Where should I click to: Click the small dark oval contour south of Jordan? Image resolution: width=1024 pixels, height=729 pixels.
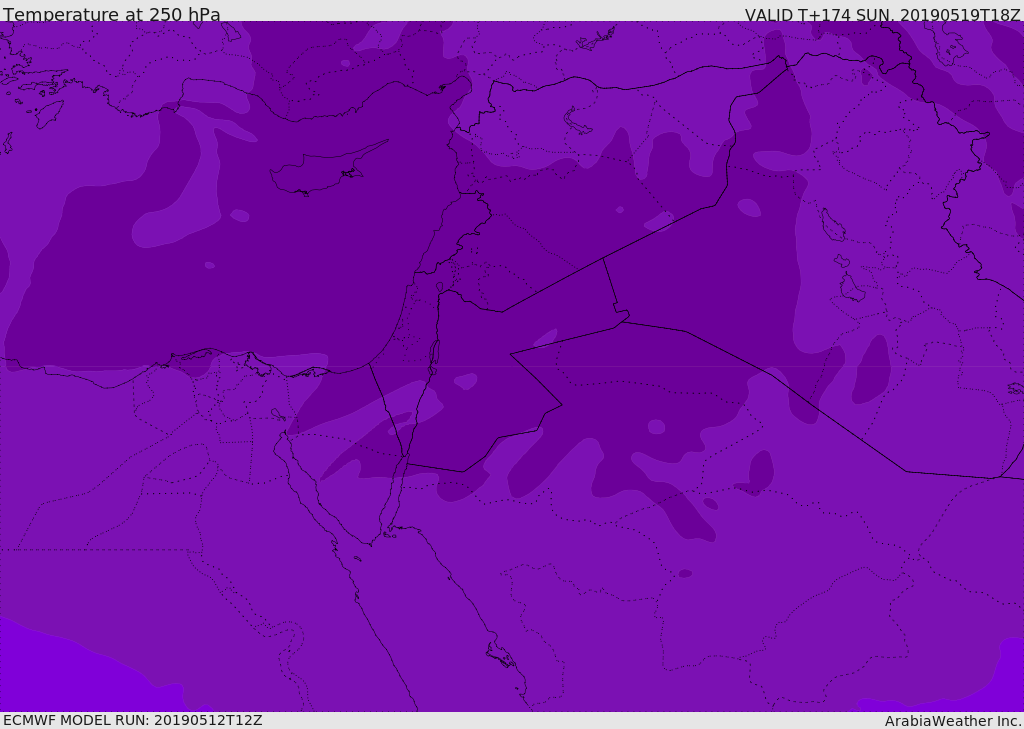685,573
